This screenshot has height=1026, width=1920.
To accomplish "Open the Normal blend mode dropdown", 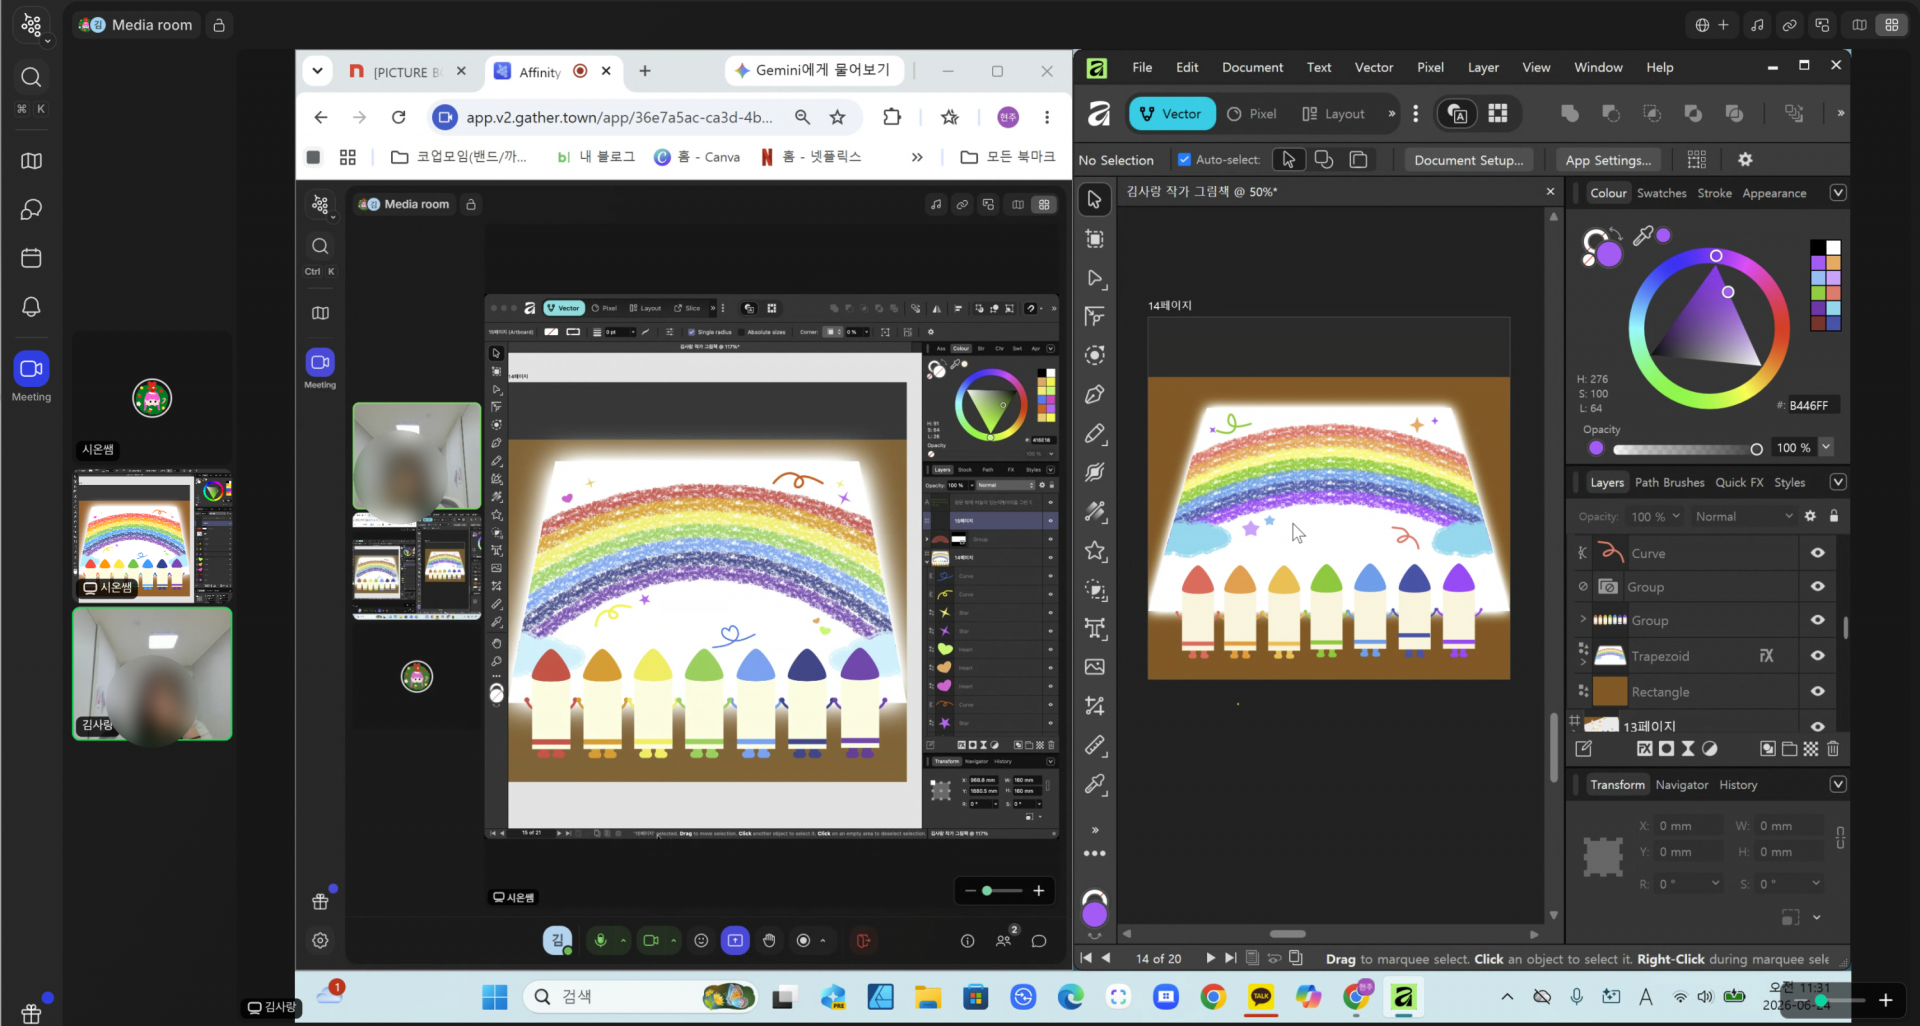I will (x=1744, y=516).
